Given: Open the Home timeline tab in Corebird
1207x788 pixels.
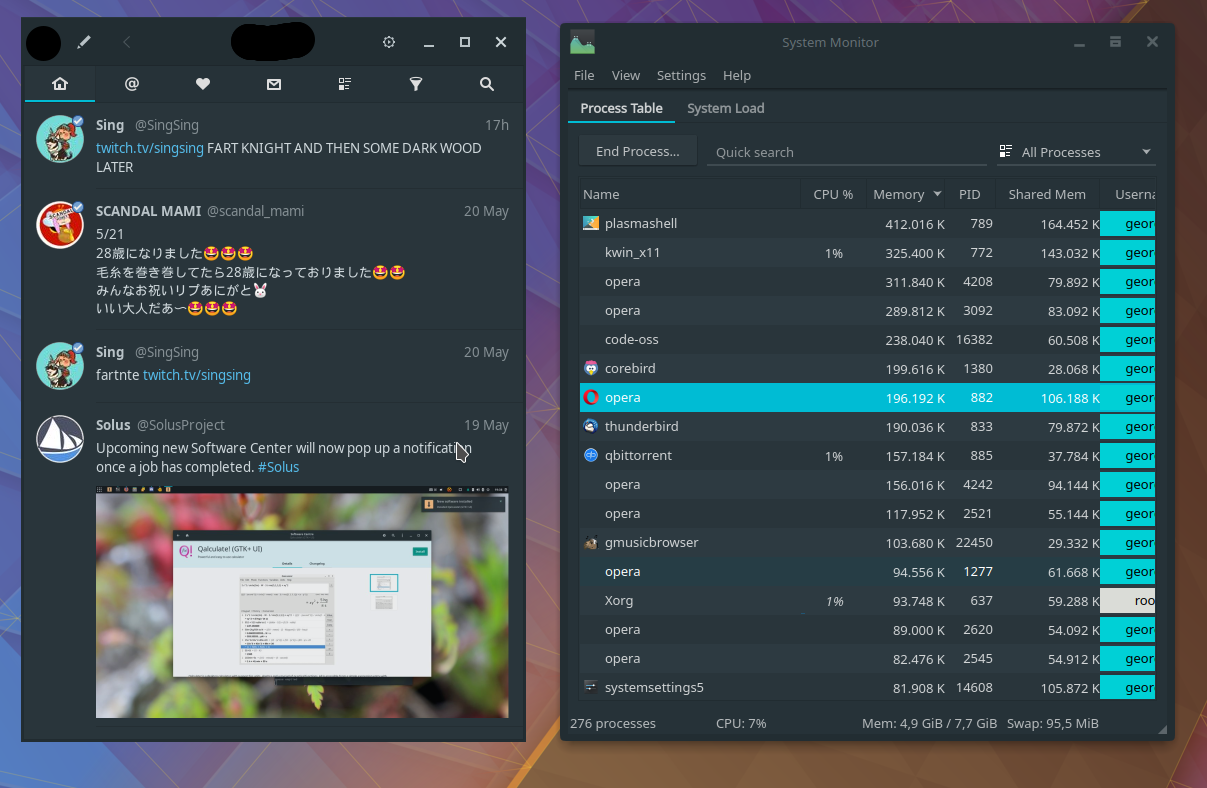Looking at the screenshot, I should (60, 85).
